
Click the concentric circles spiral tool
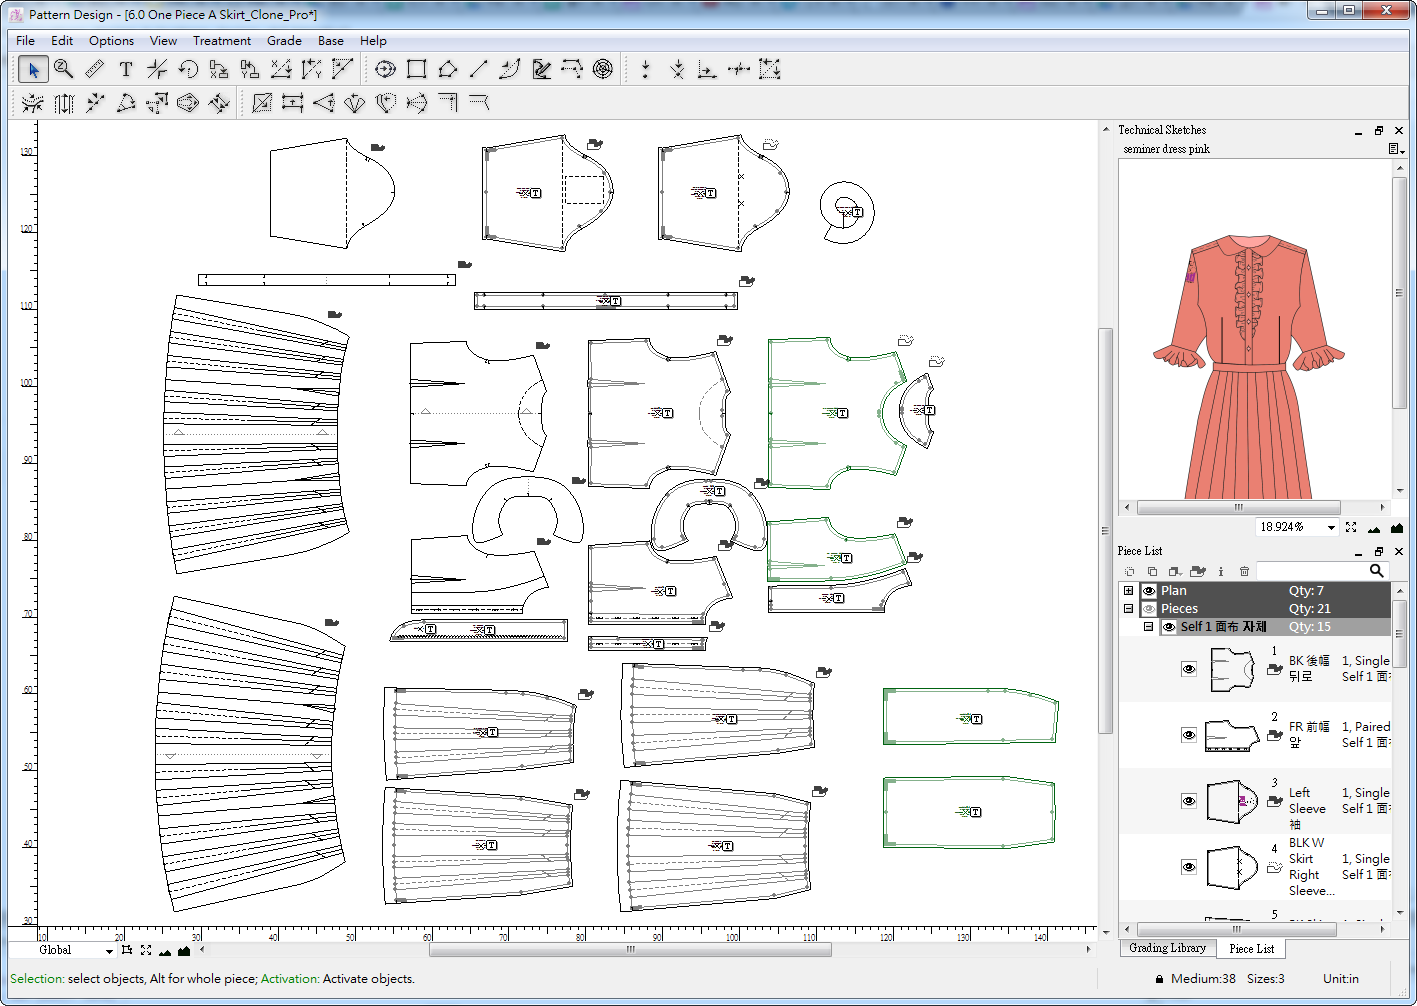(603, 69)
